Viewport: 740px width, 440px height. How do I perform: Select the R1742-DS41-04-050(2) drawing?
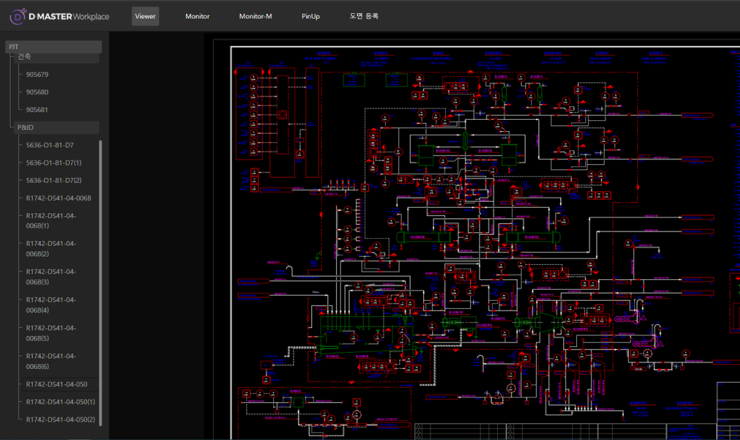pyautogui.click(x=60, y=419)
